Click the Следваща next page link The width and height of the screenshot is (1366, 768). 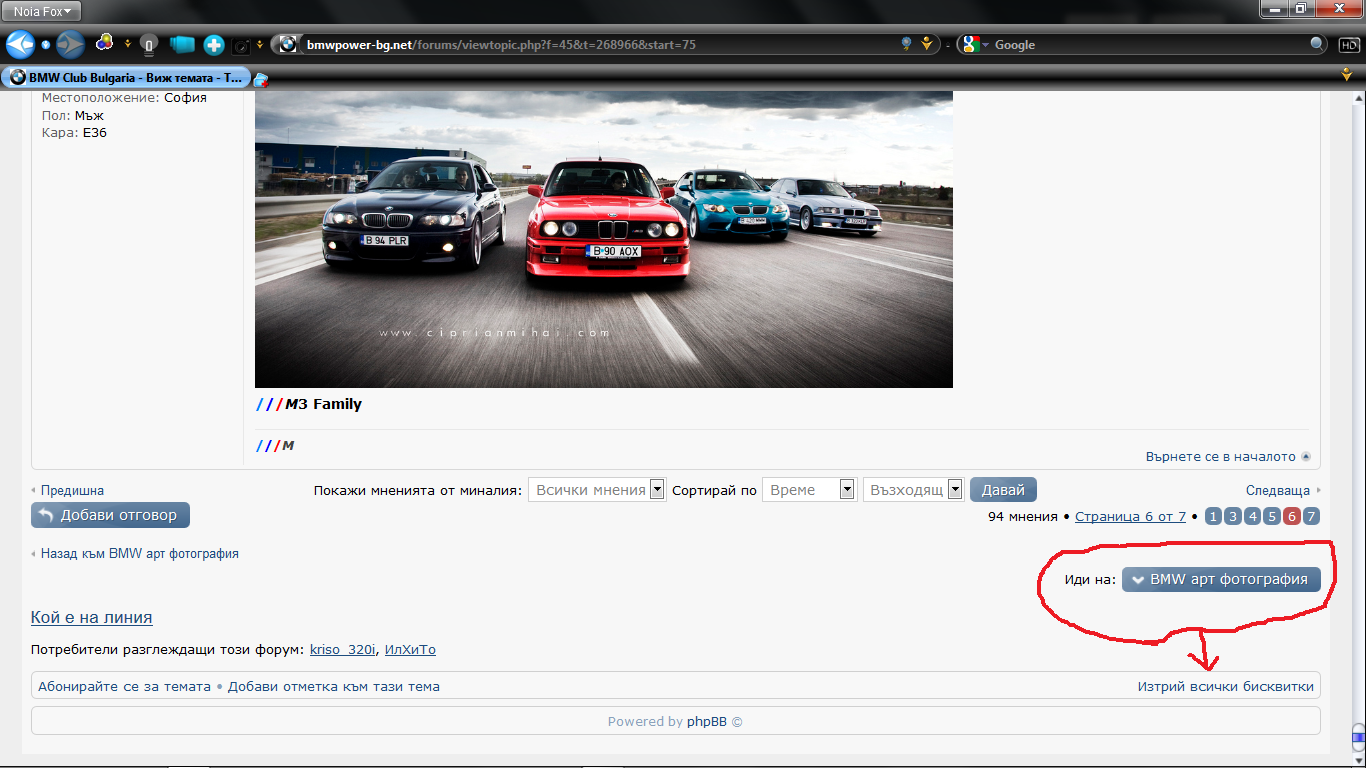pyautogui.click(x=1277, y=490)
